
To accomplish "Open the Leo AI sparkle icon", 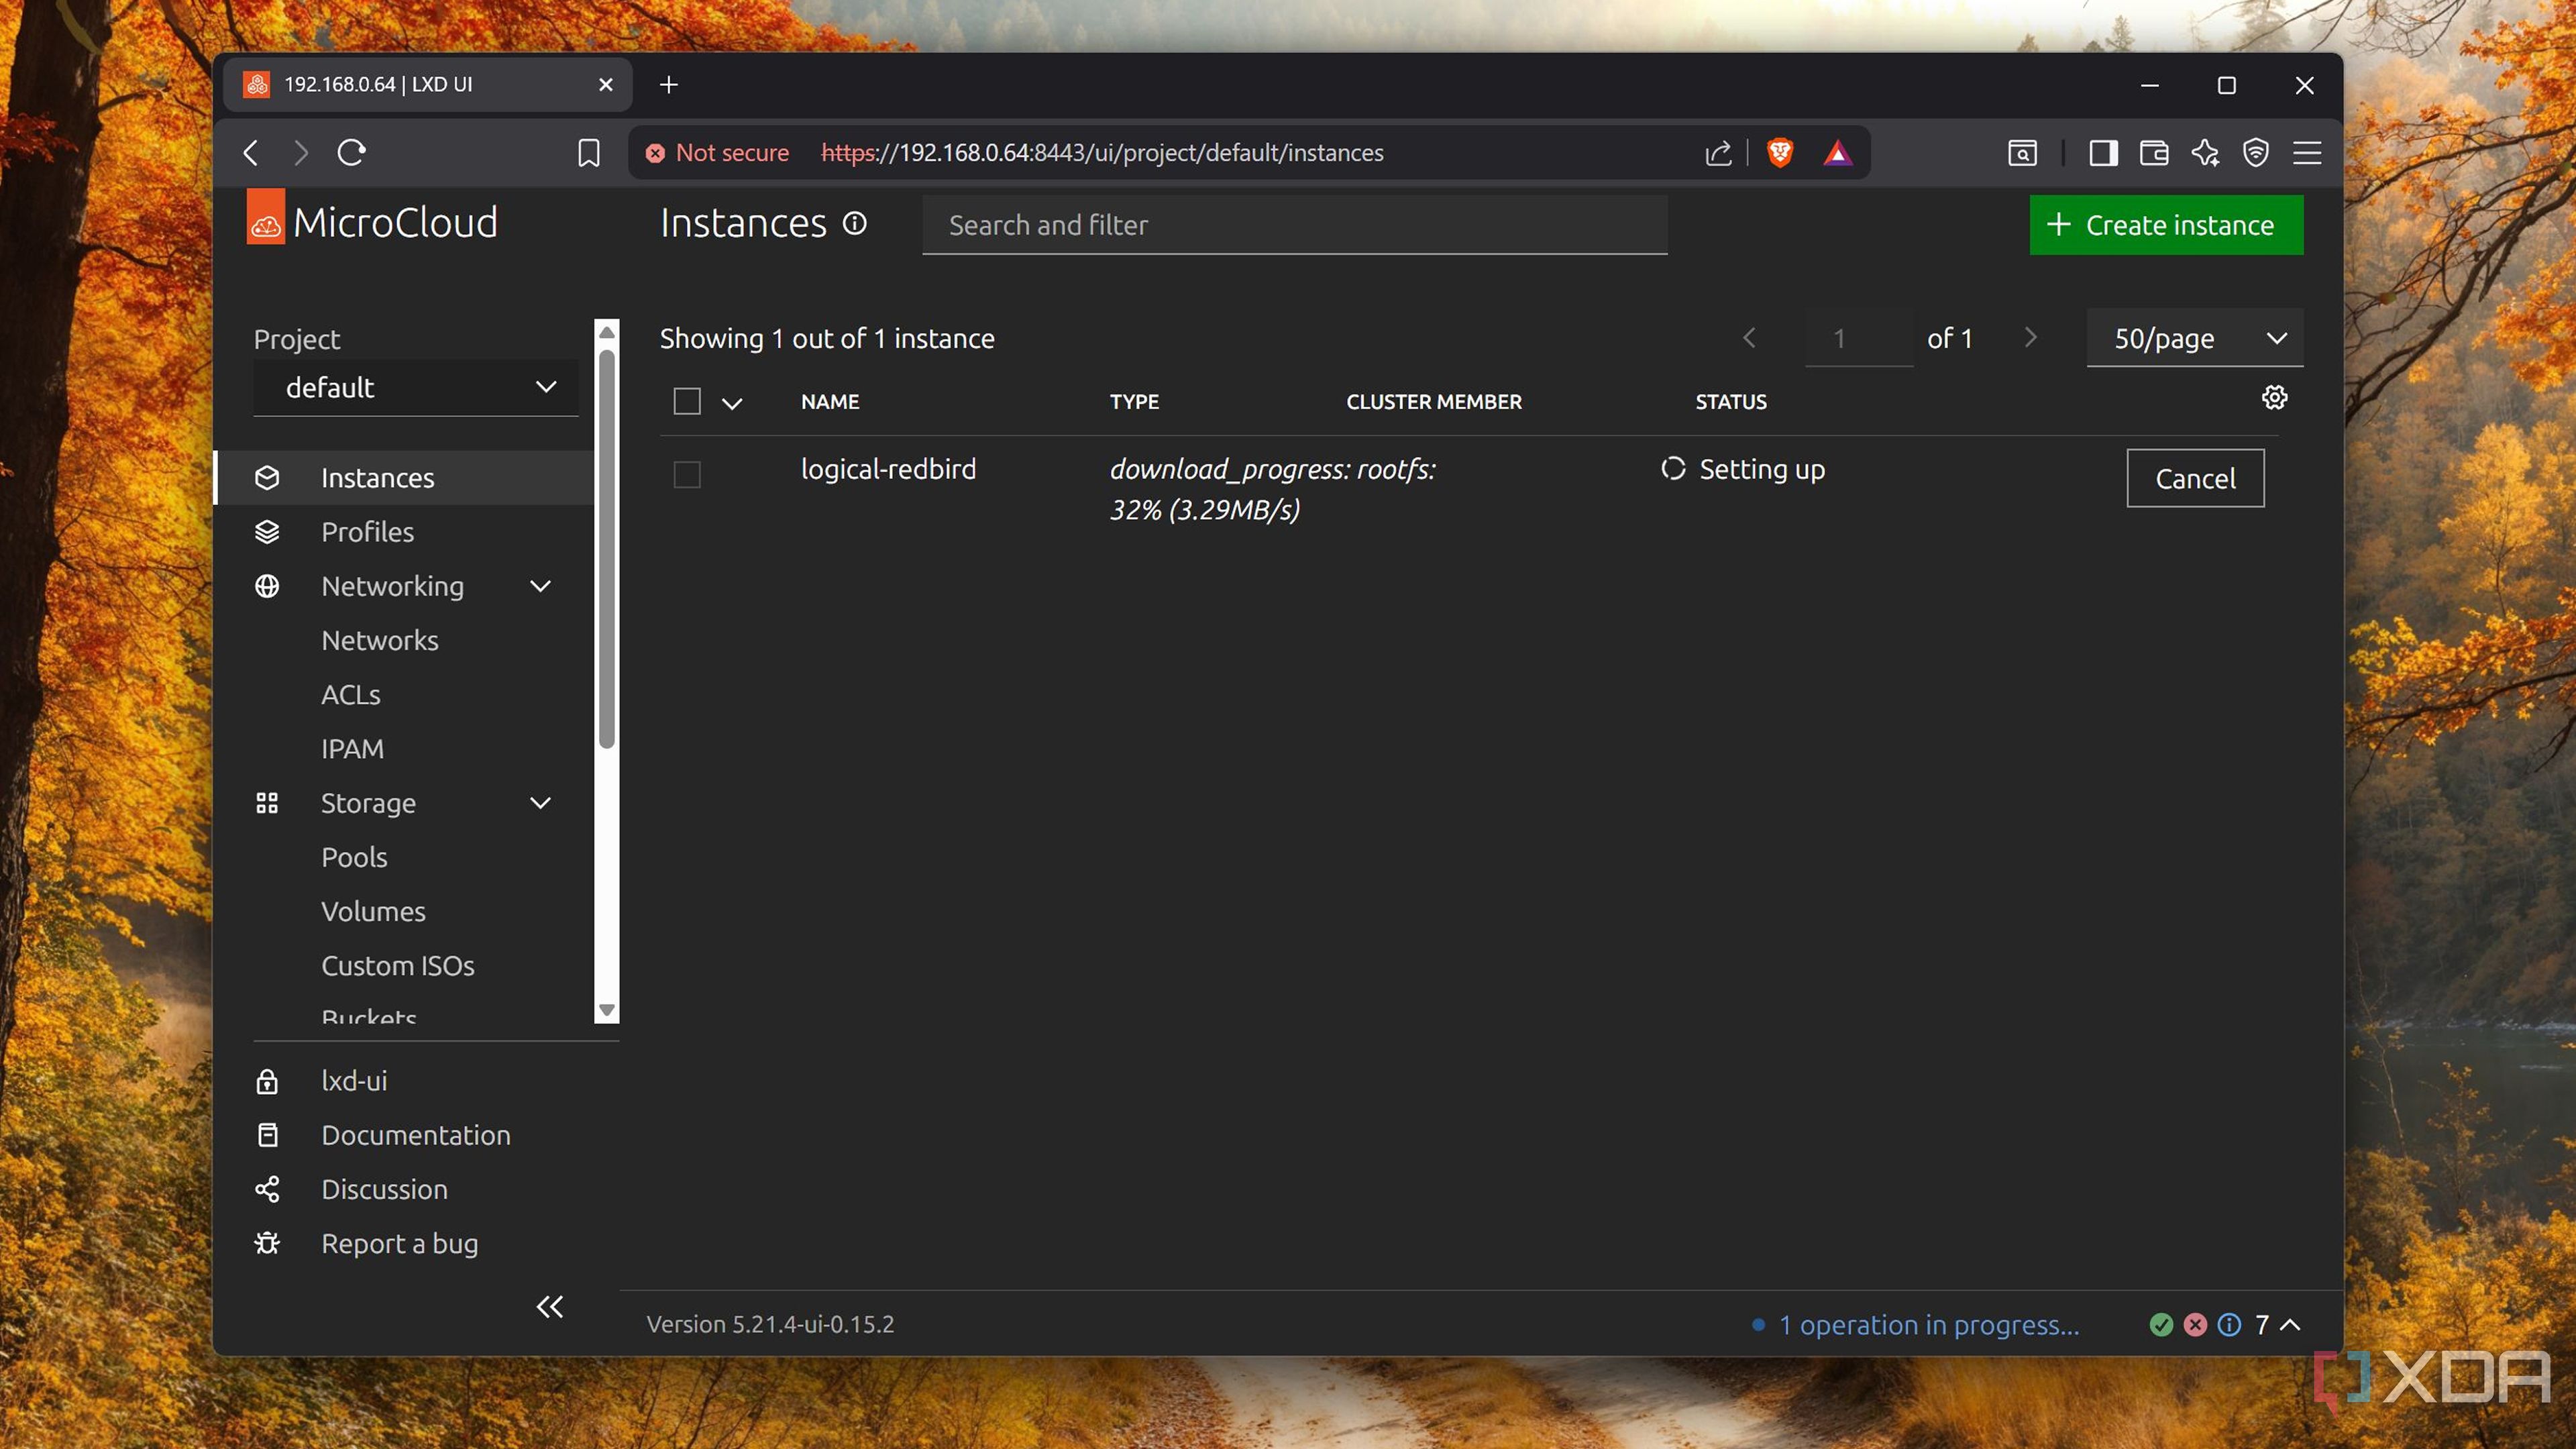I will (x=2205, y=153).
